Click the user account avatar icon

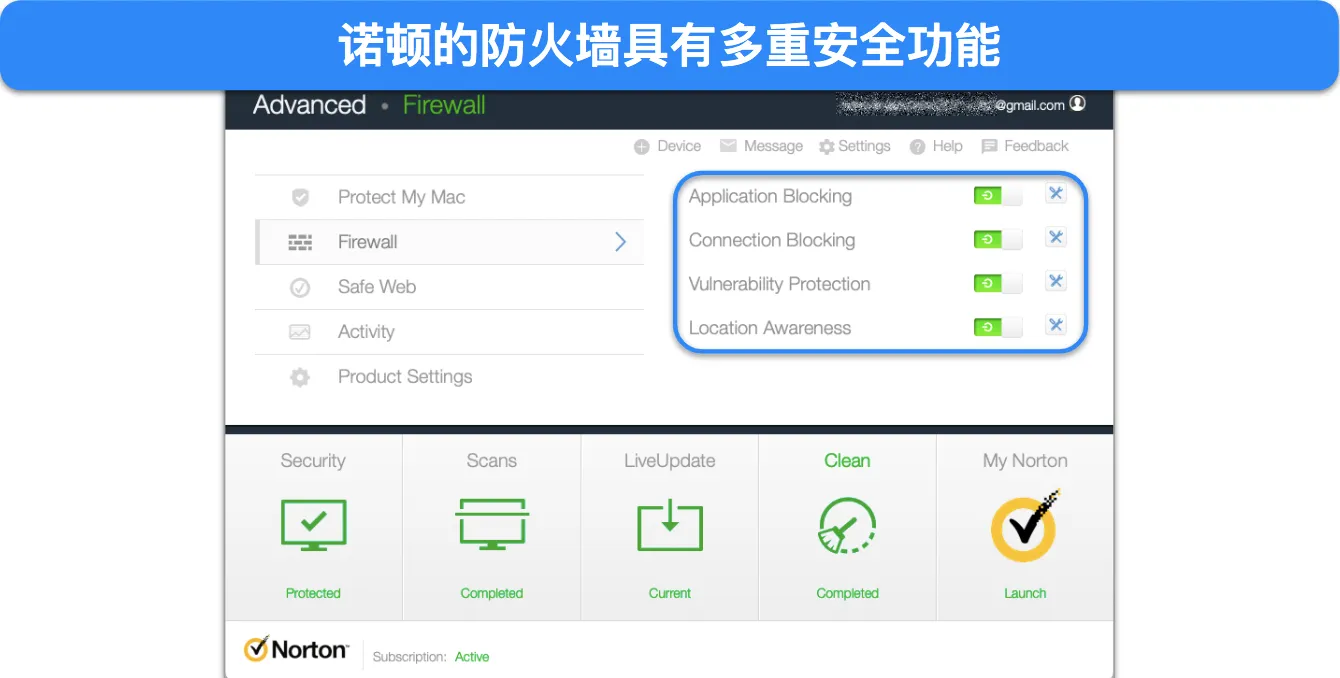coord(1077,103)
